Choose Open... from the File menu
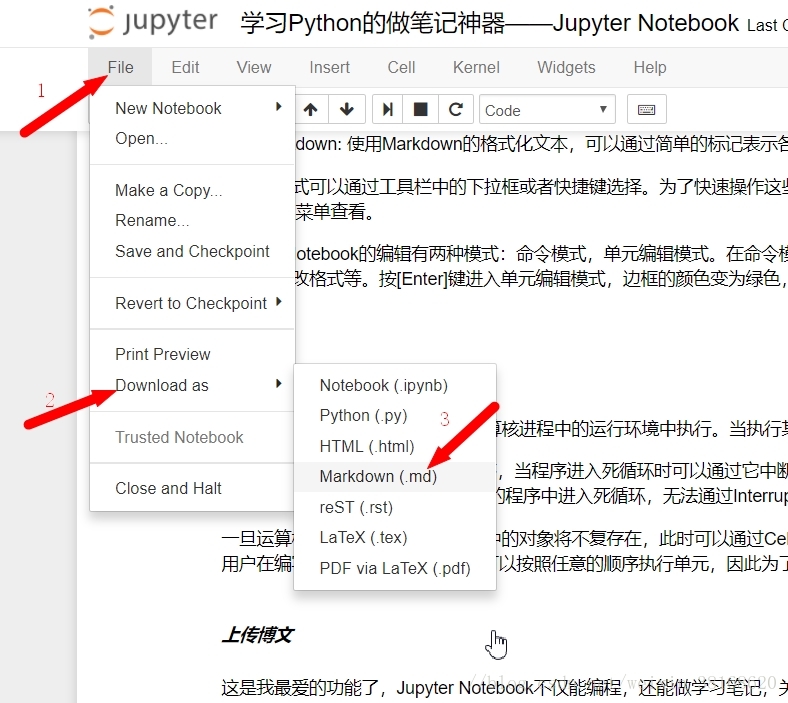Viewport: 788px width, 703px height. tap(192, 138)
